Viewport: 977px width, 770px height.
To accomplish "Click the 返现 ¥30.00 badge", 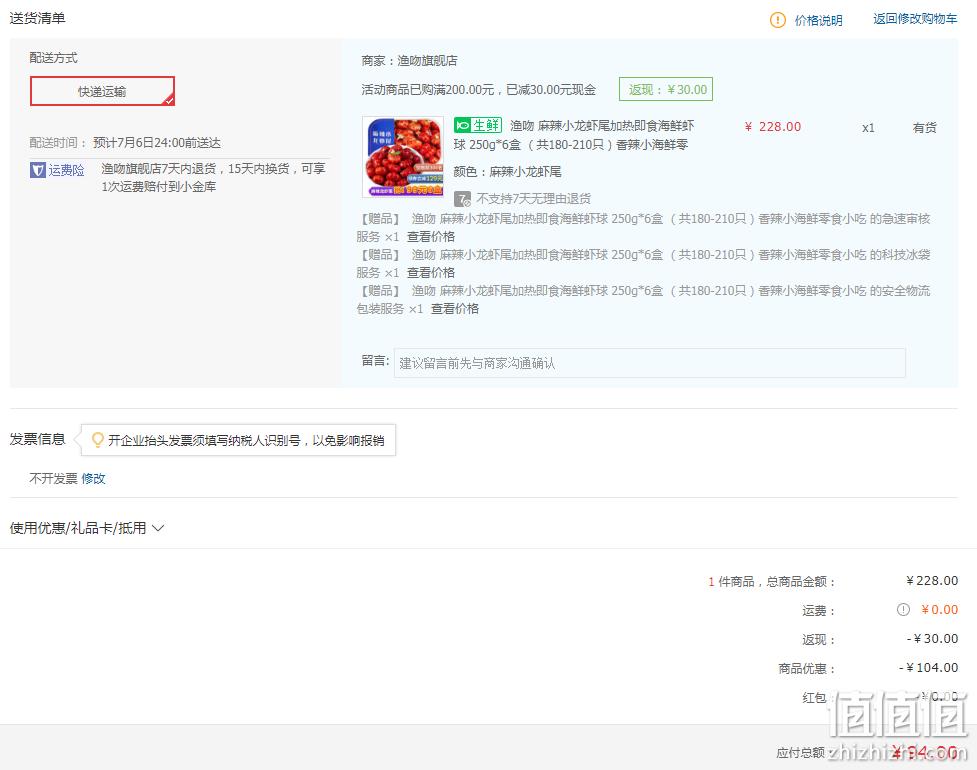I will (665, 89).
